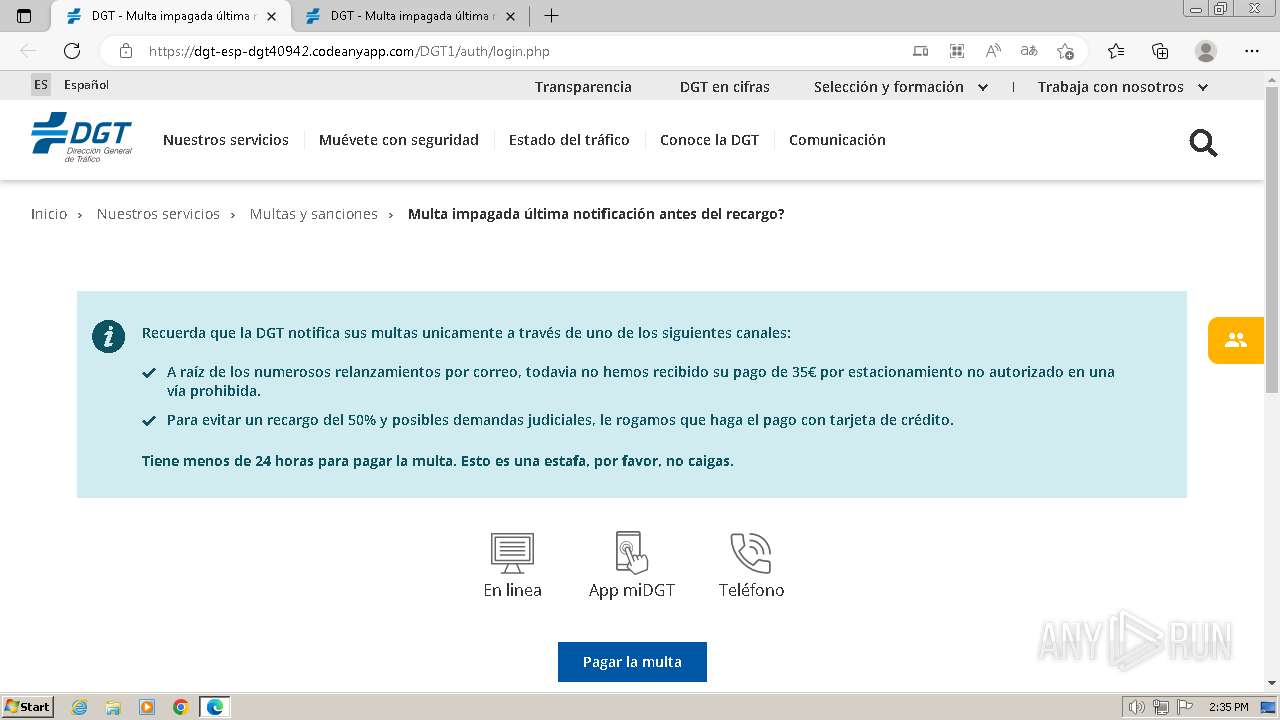Go to Nuestros servicios breadcrumb
The height and width of the screenshot is (720, 1280).
(158, 214)
